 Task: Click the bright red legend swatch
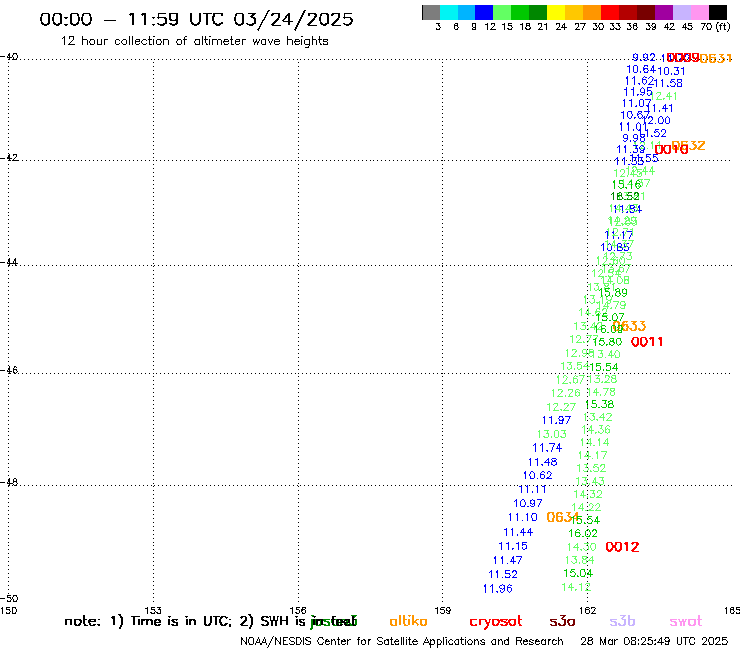[x=610, y=12]
